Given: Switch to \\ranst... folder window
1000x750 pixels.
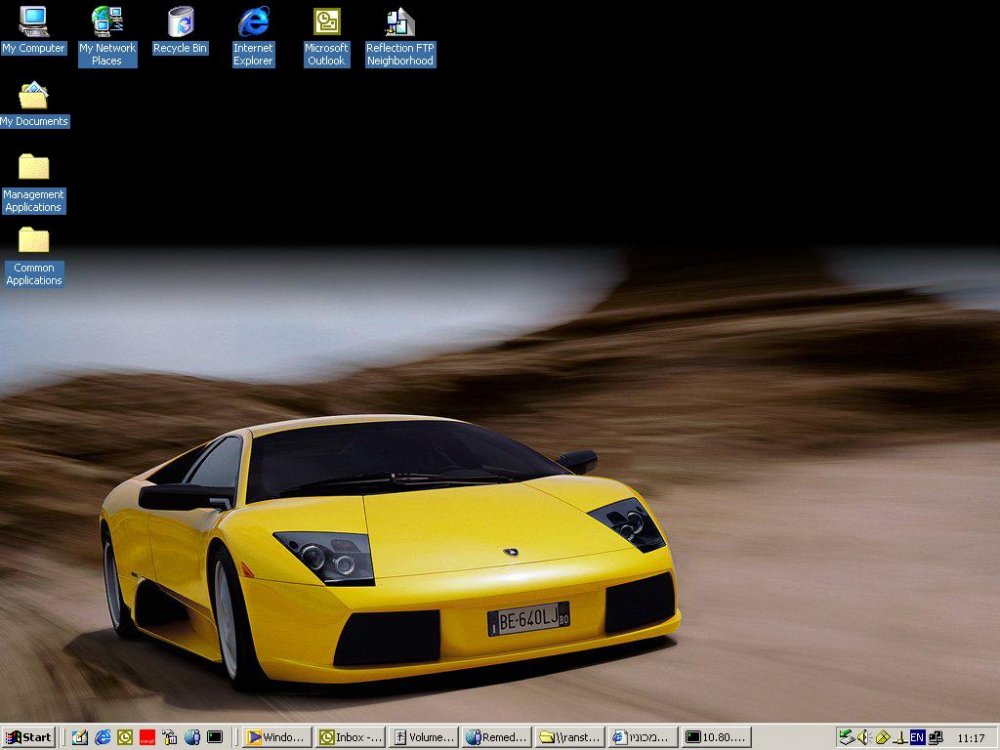Looking at the screenshot, I should click(x=570, y=737).
